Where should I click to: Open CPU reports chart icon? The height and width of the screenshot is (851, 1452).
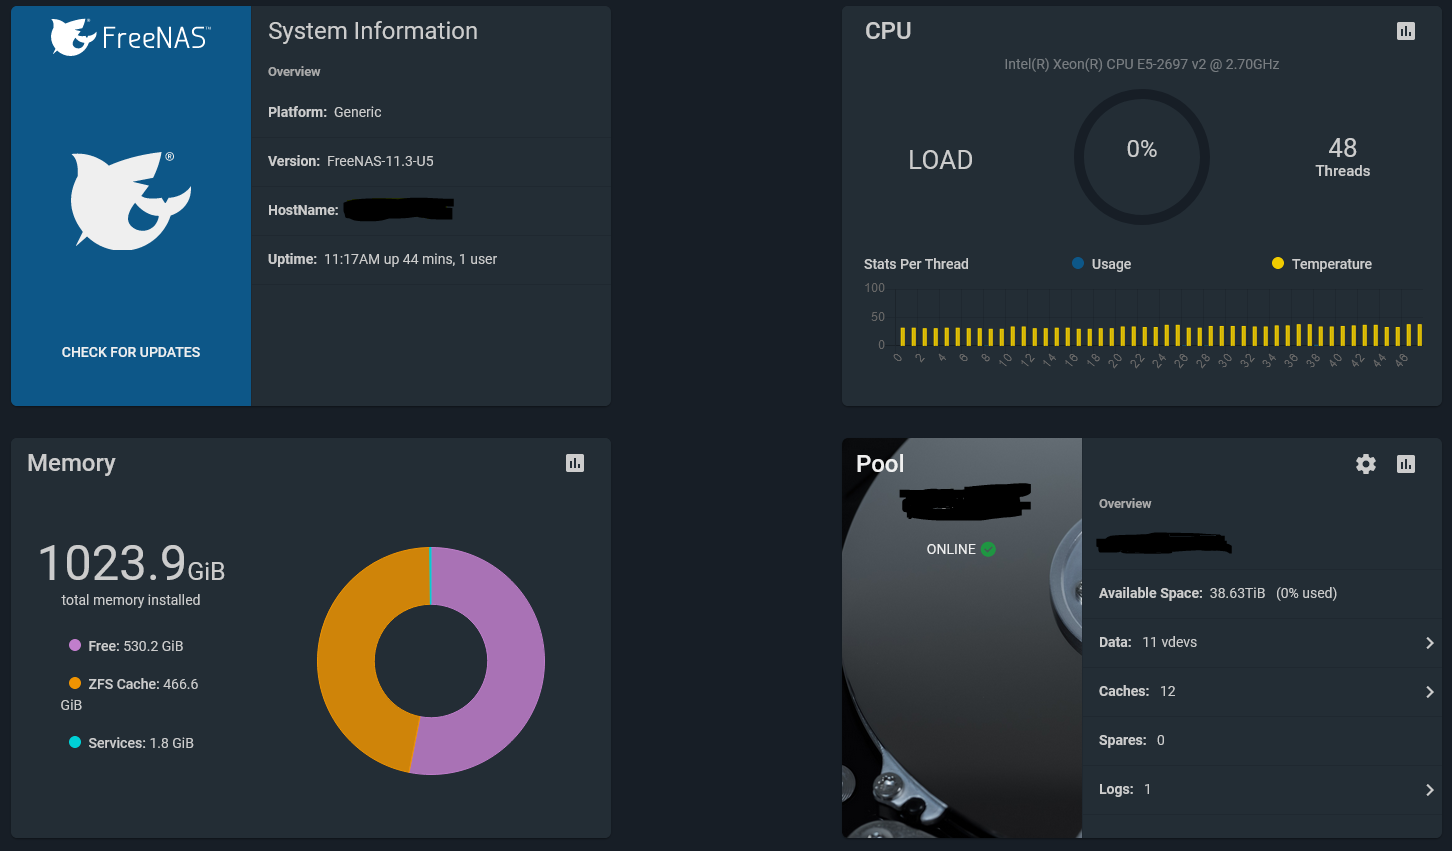pyautogui.click(x=1406, y=31)
